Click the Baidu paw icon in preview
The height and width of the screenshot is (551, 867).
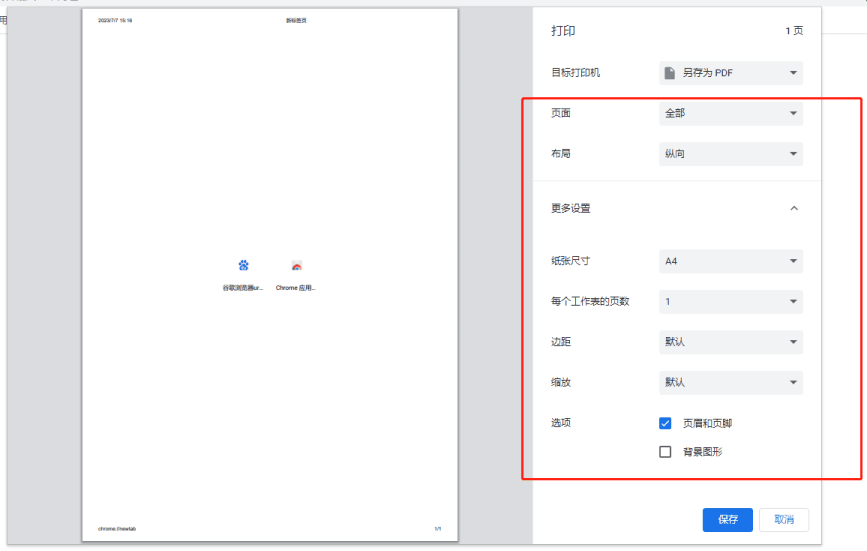(x=243, y=266)
